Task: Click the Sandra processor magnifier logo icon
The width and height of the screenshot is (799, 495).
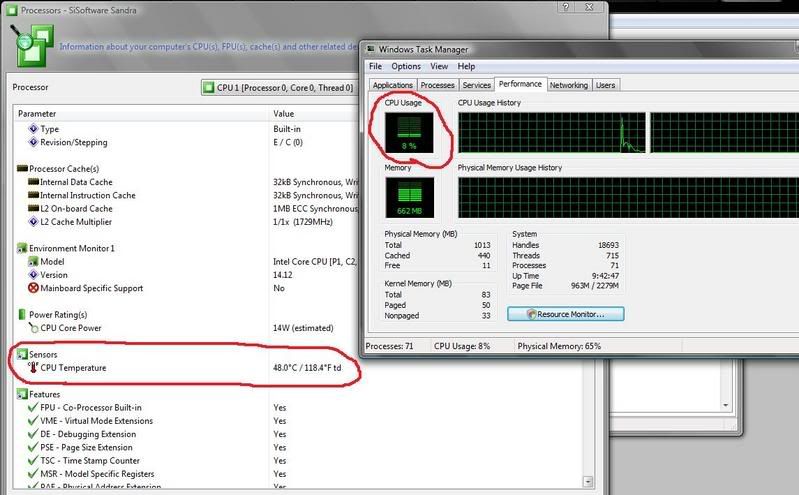Action: click(32, 46)
